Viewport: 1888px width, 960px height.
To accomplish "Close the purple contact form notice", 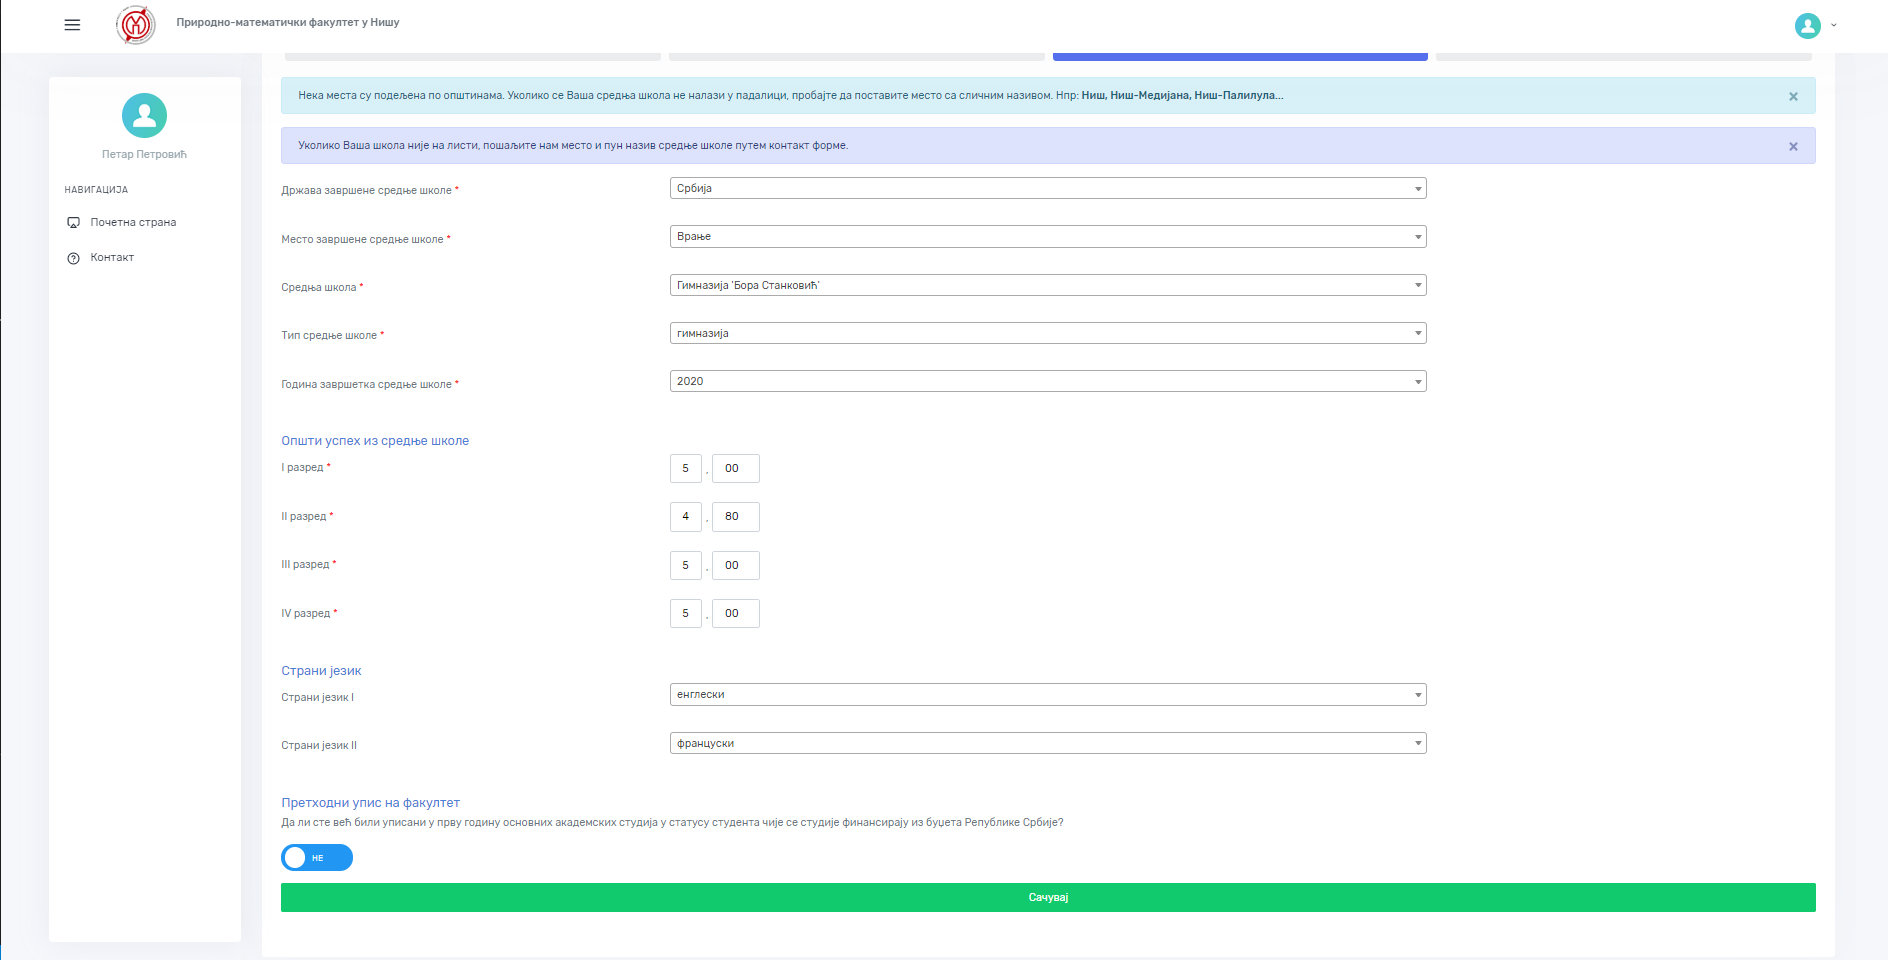I will point(1793,147).
